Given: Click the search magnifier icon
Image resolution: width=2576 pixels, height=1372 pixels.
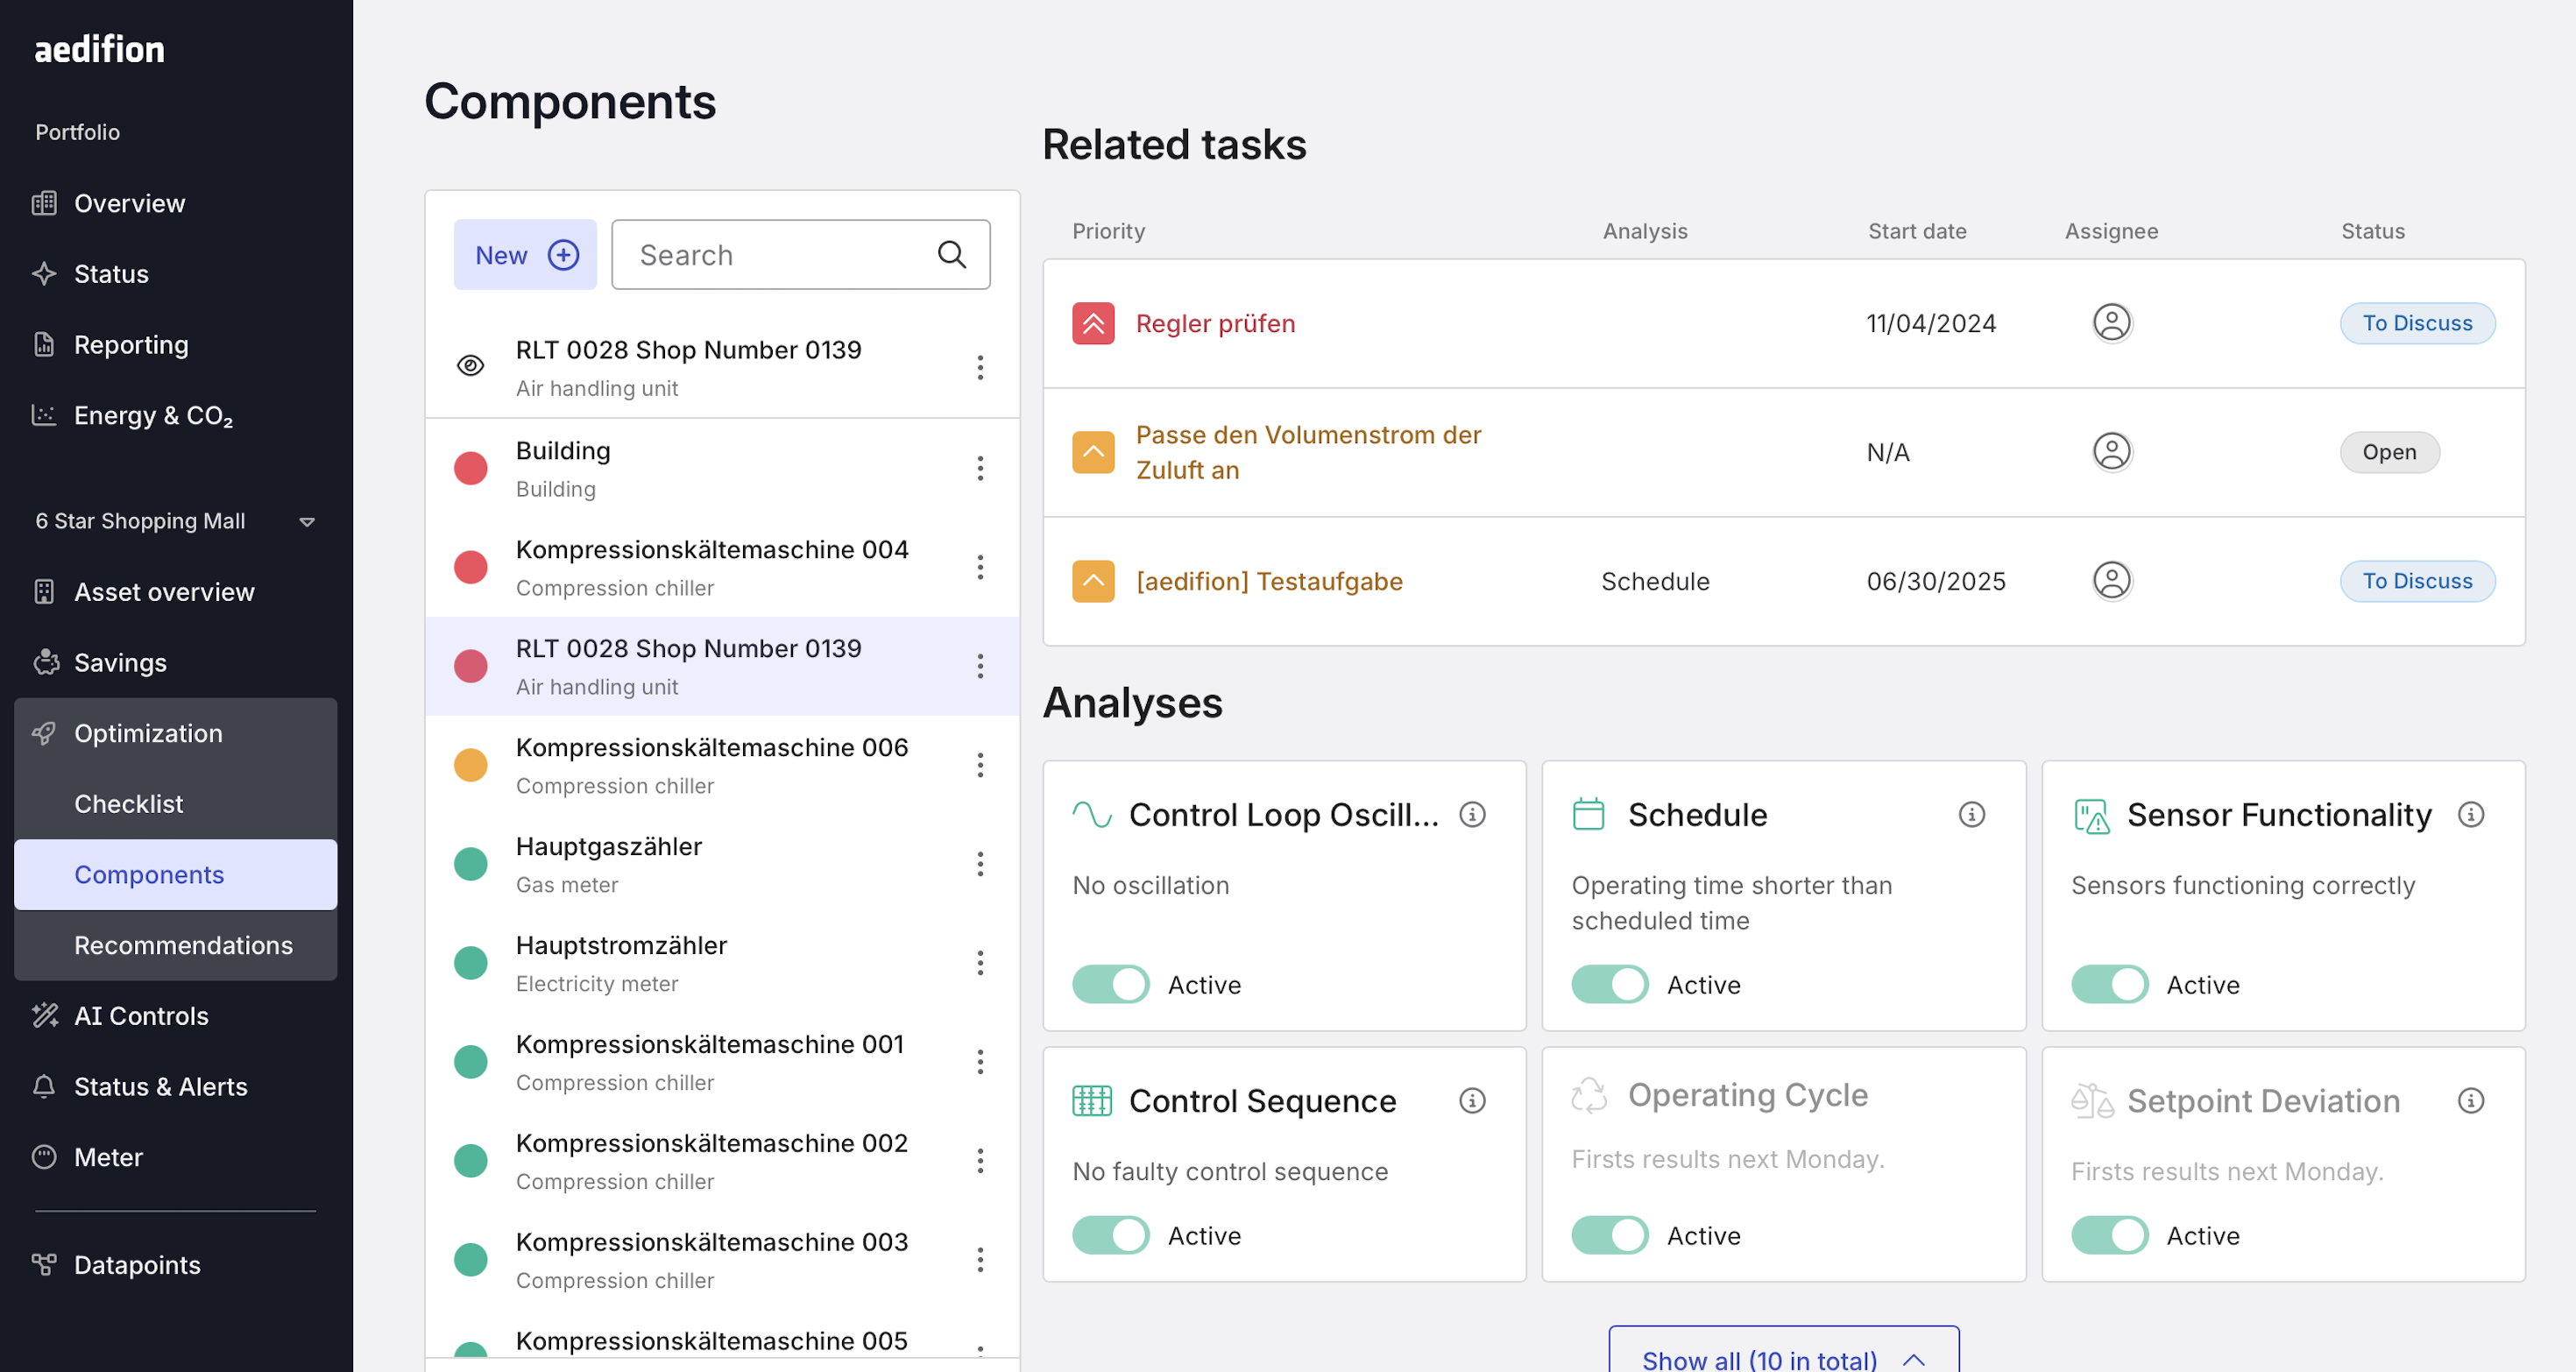Looking at the screenshot, I should tap(951, 255).
